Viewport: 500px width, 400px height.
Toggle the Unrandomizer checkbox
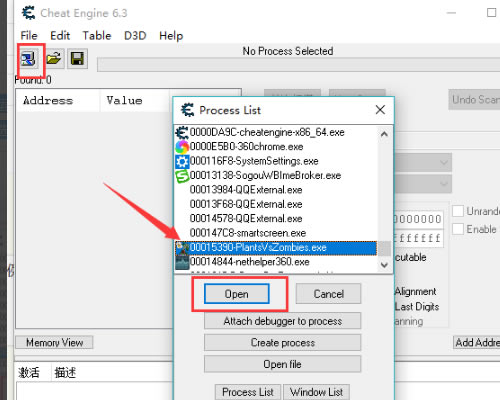(458, 211)
